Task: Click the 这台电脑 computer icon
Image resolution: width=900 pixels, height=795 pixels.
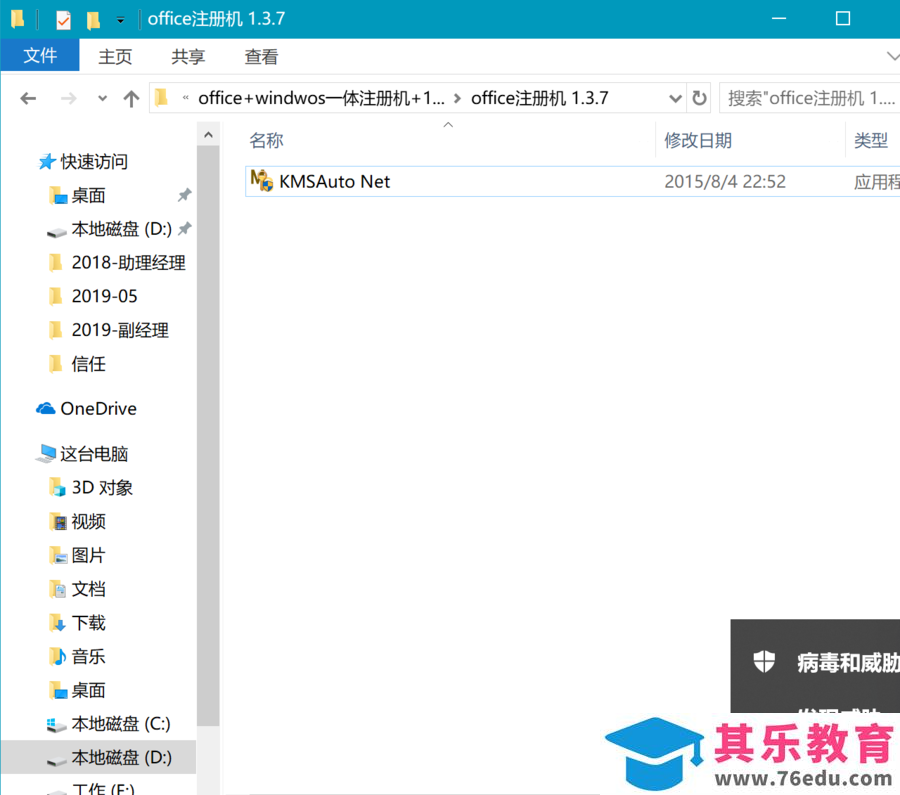Action: [46, 454]
